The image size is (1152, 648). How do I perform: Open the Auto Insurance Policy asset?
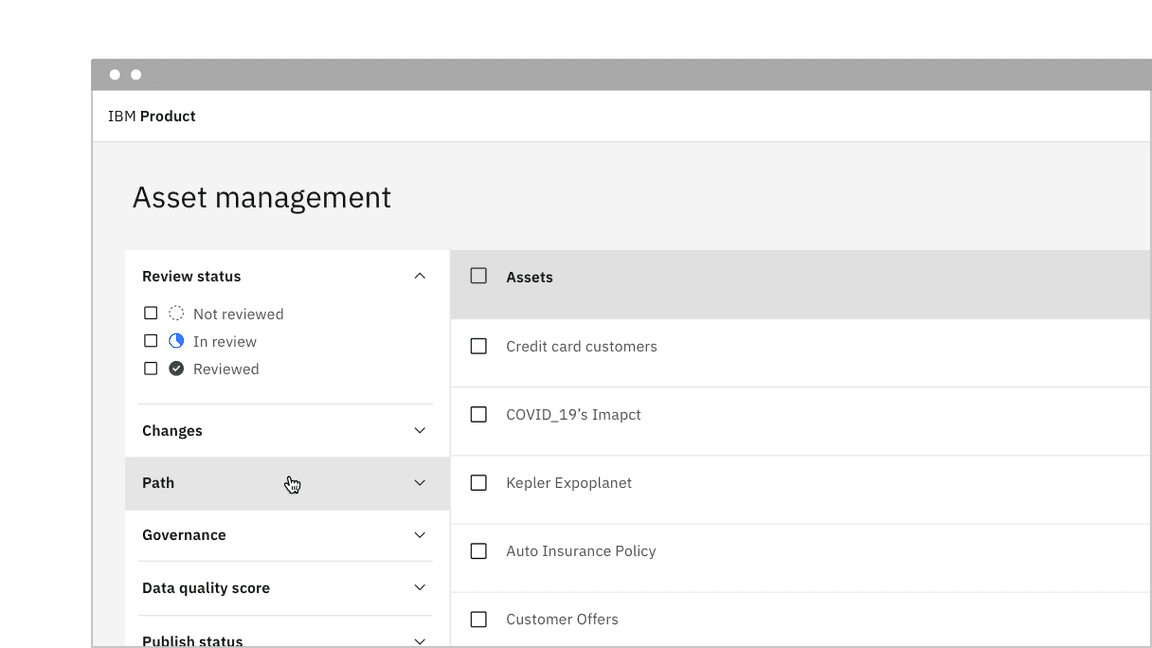pos(580,551)
